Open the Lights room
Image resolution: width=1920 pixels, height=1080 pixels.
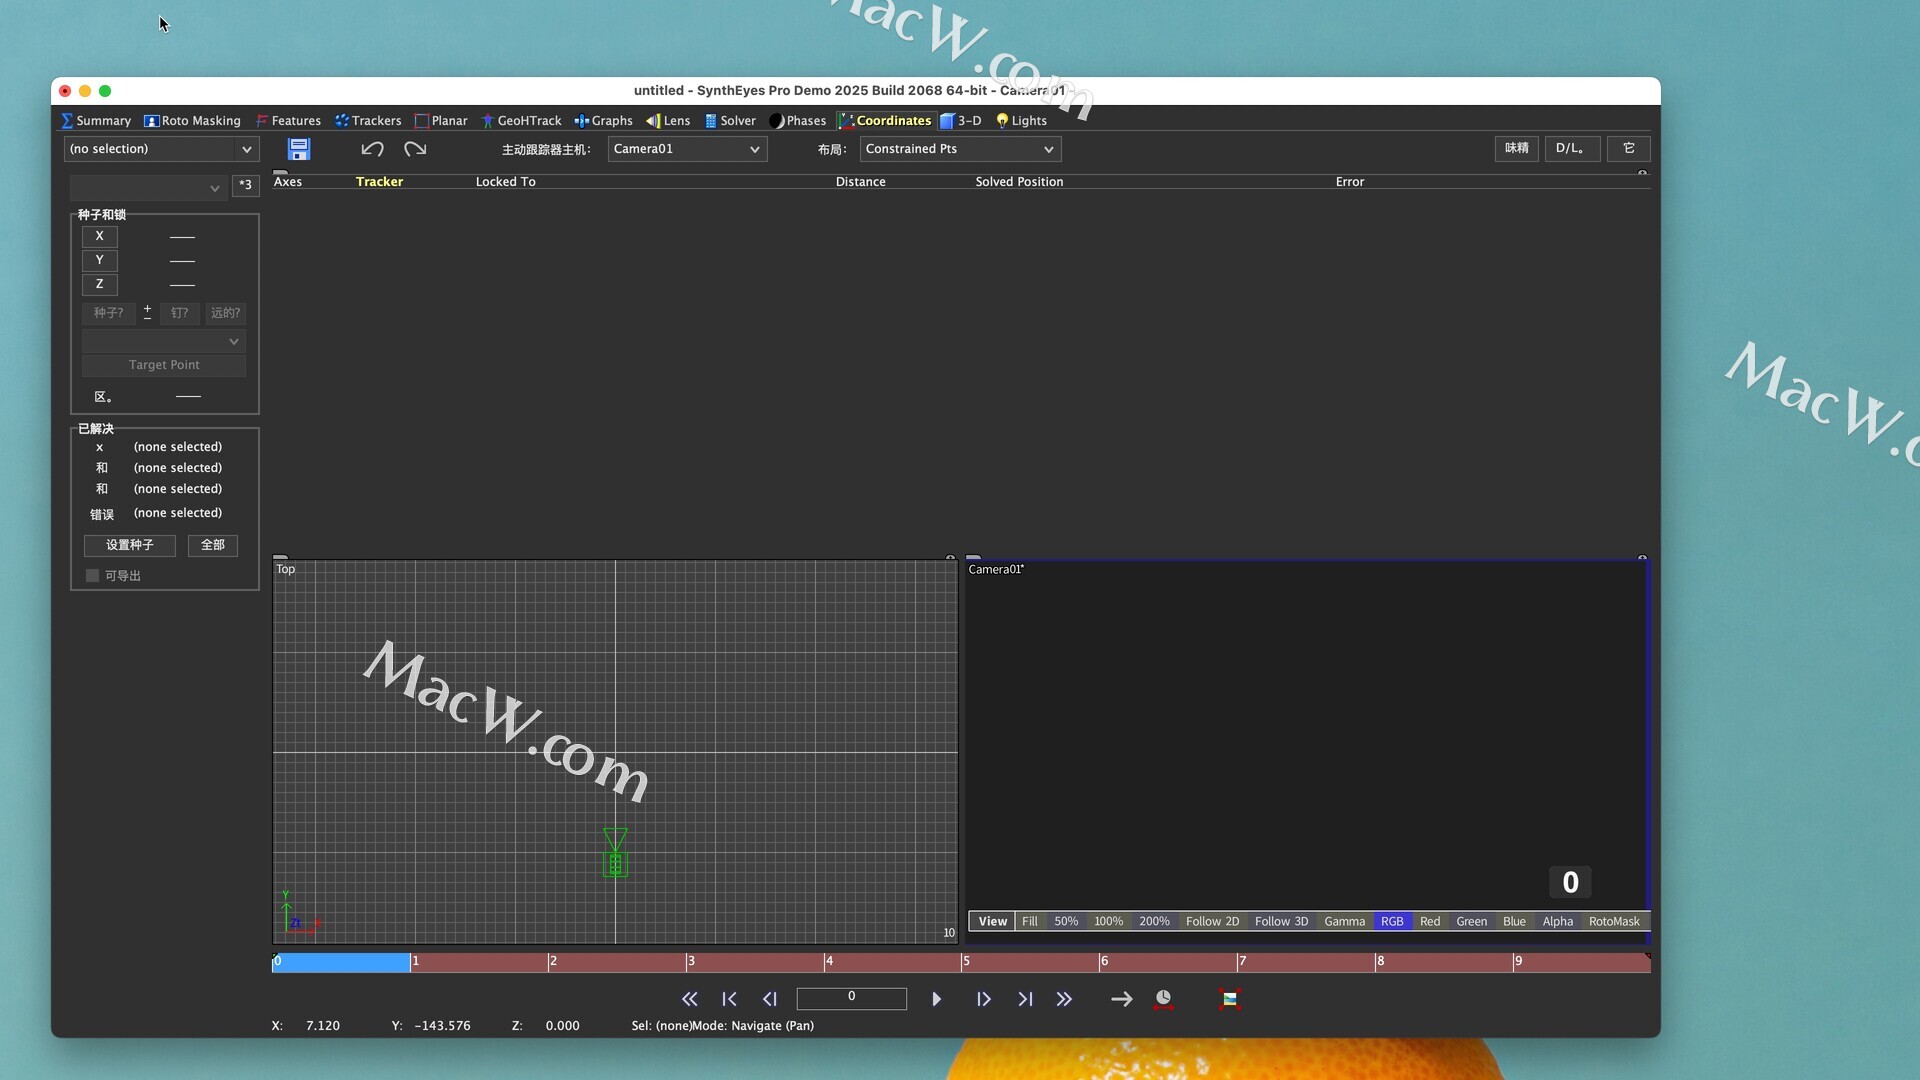pos(1021,121)
